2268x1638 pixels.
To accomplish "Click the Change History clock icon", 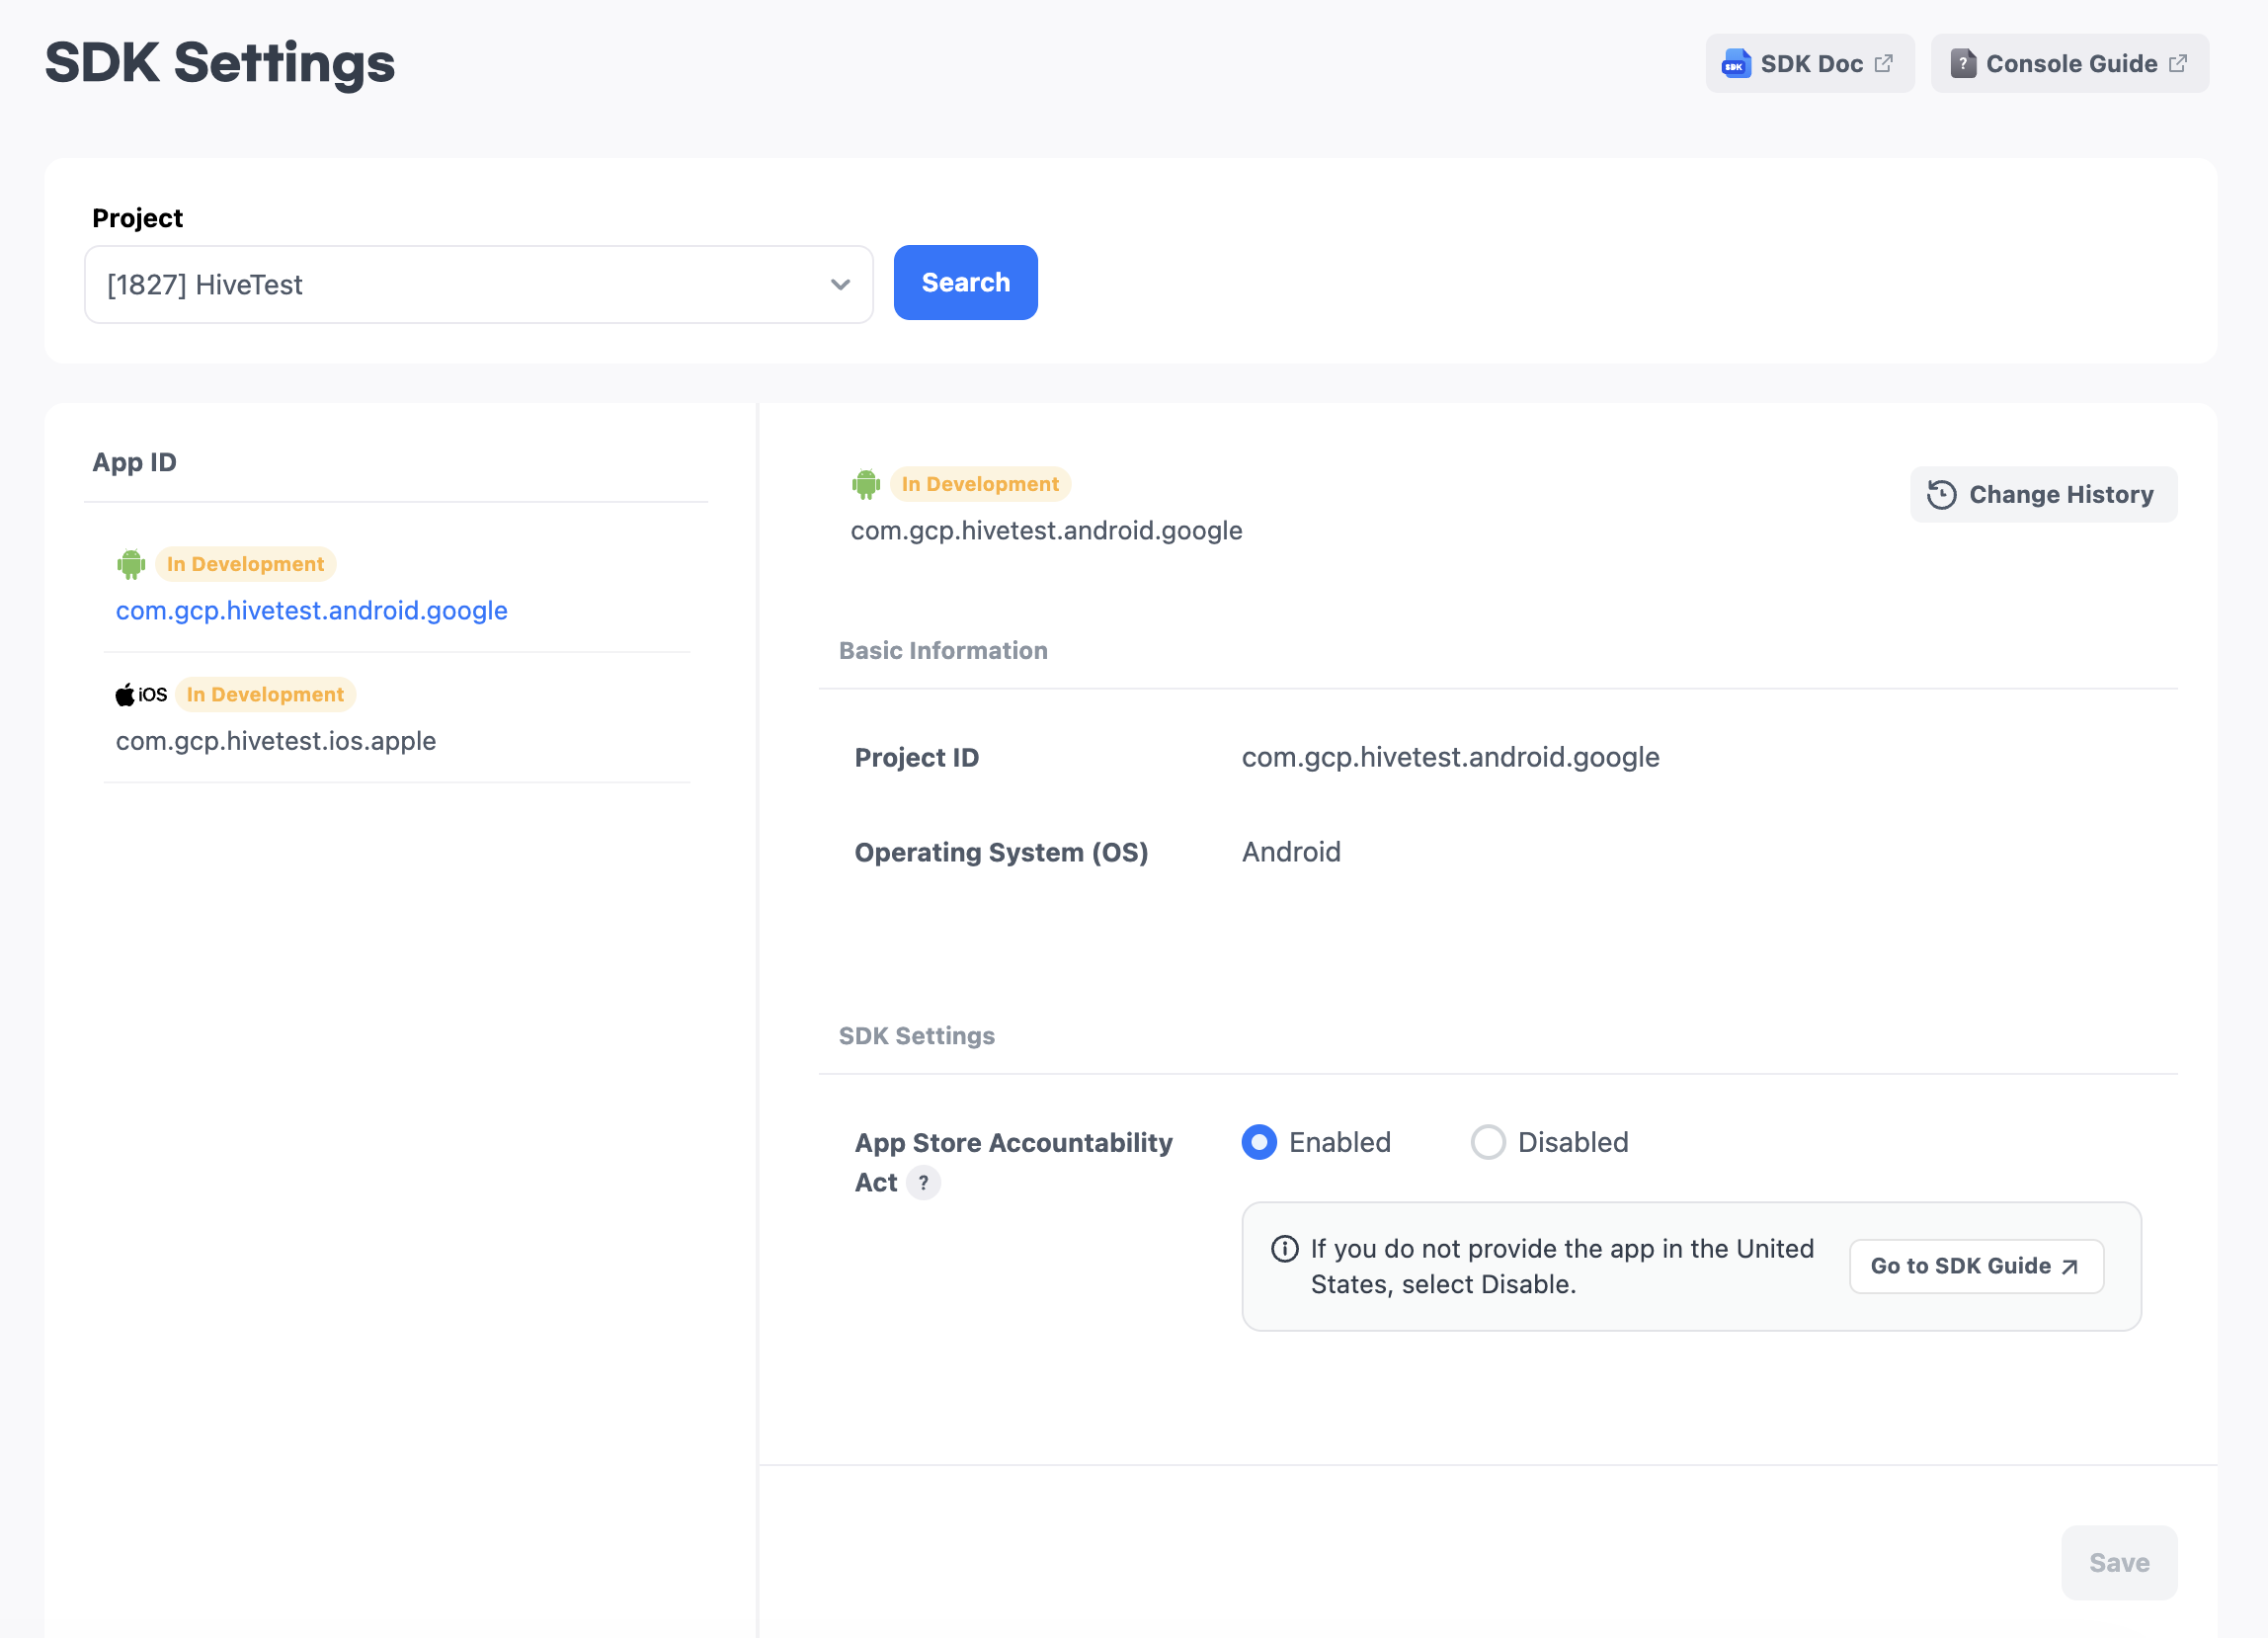I will (1941, 495).
